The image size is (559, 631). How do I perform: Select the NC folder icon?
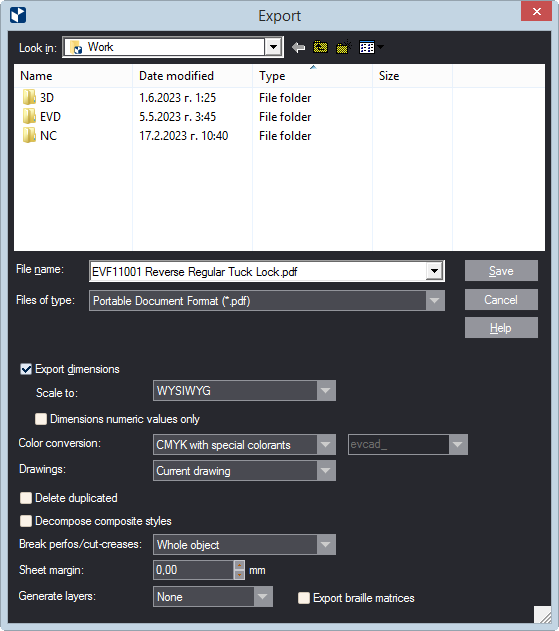click(x=29, y=136)
